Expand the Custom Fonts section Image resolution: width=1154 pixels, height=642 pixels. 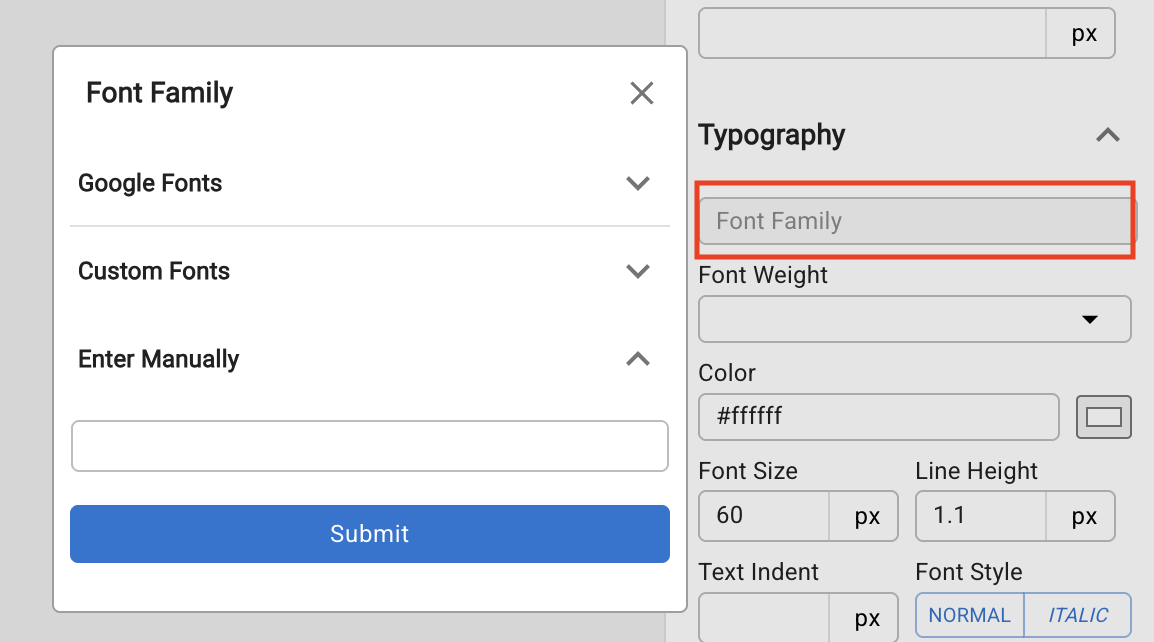pyautogui.click(x=637, y=271)
